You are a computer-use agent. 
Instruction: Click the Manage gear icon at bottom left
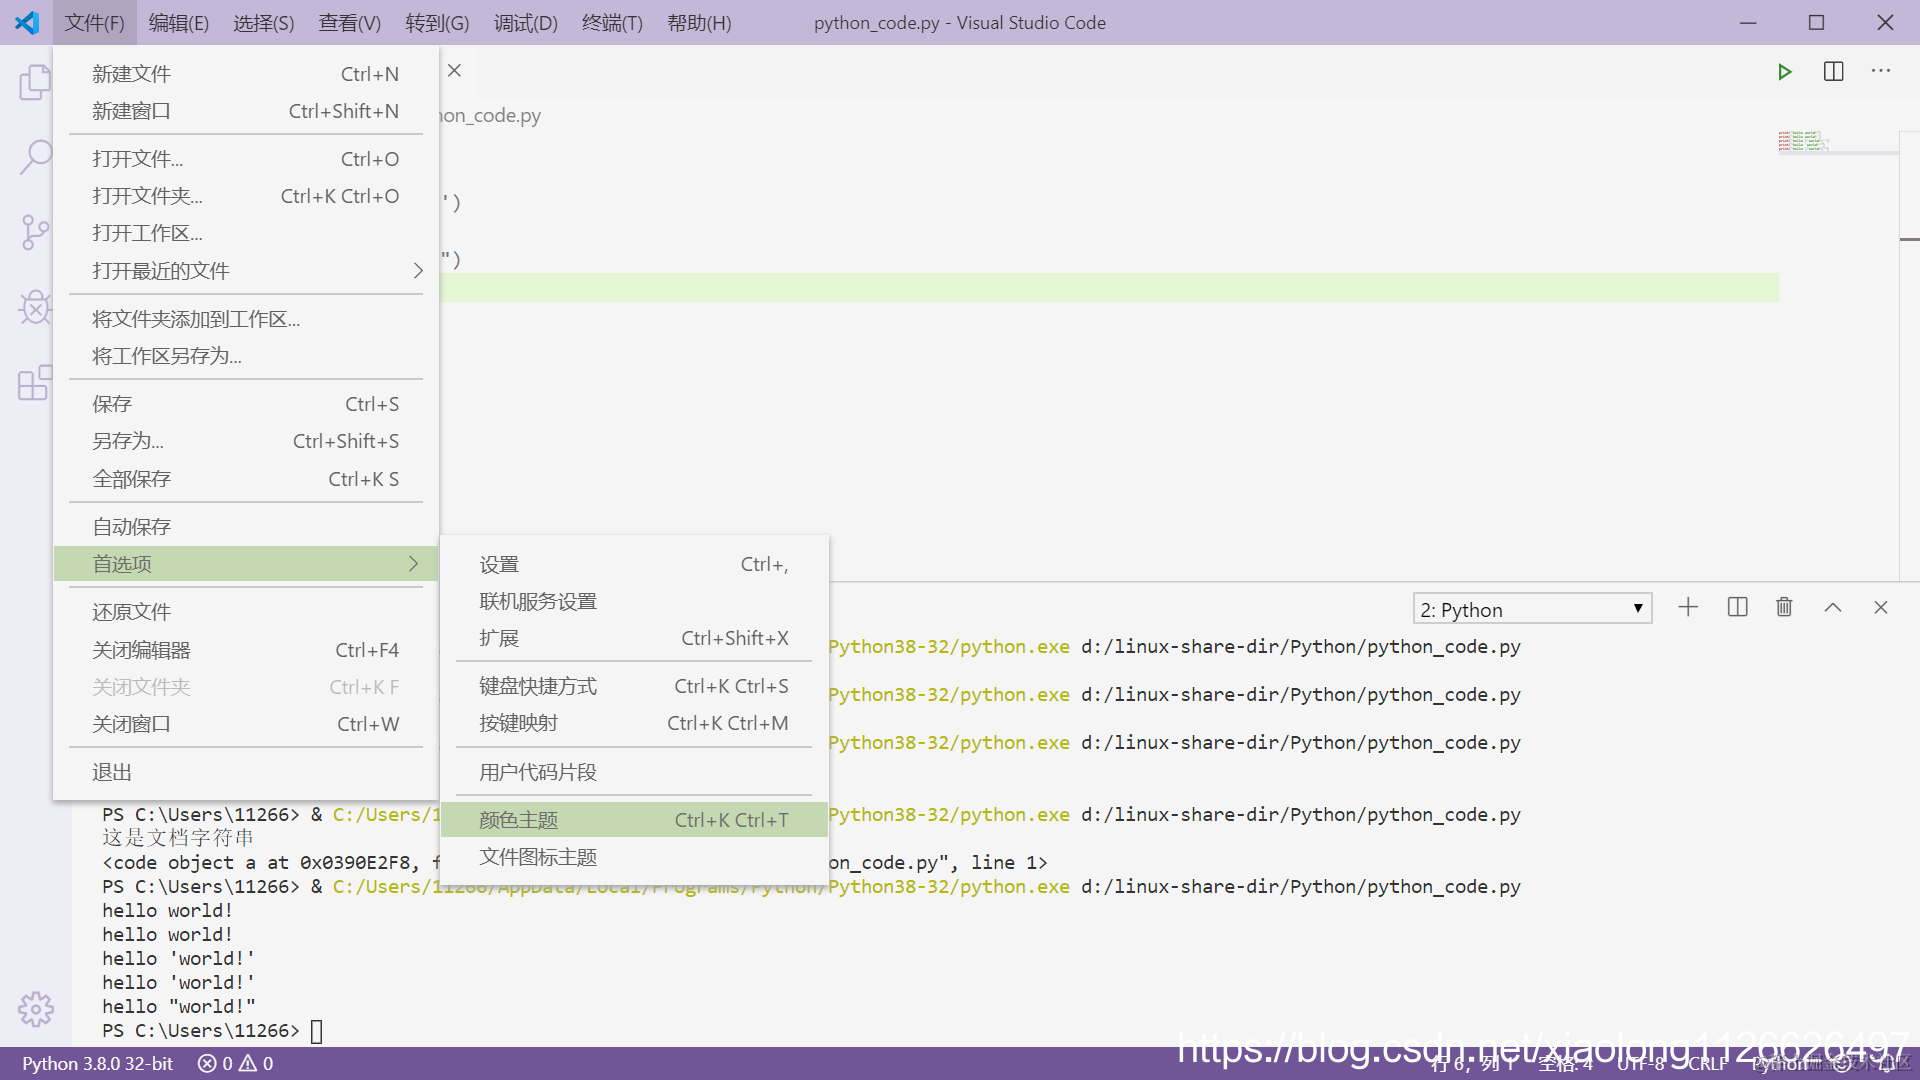pos(35,1009)
